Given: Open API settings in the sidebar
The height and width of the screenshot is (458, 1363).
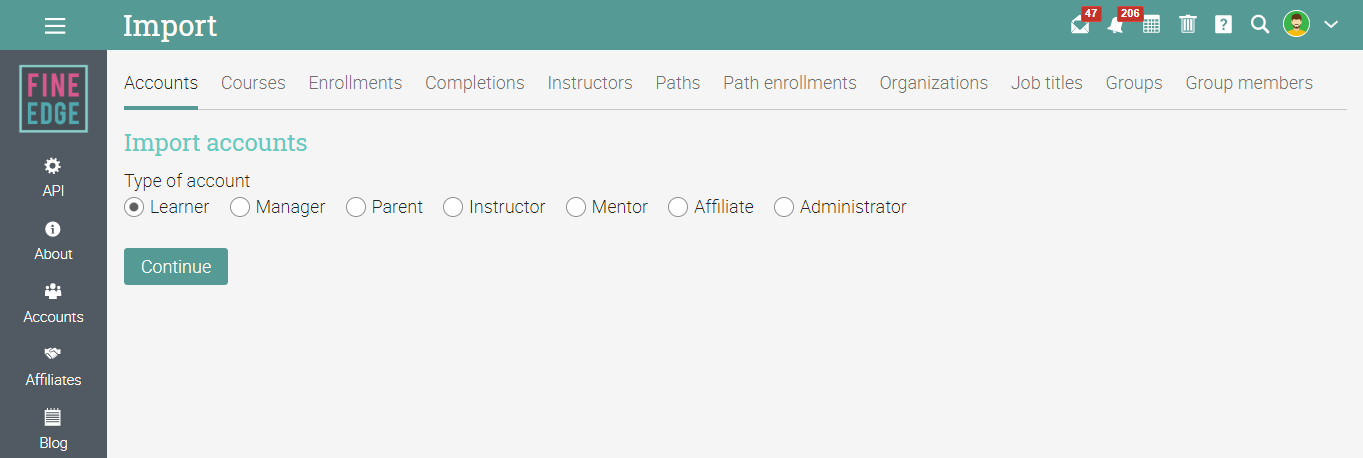Looking at the screenshot, I should coord(53,176).
